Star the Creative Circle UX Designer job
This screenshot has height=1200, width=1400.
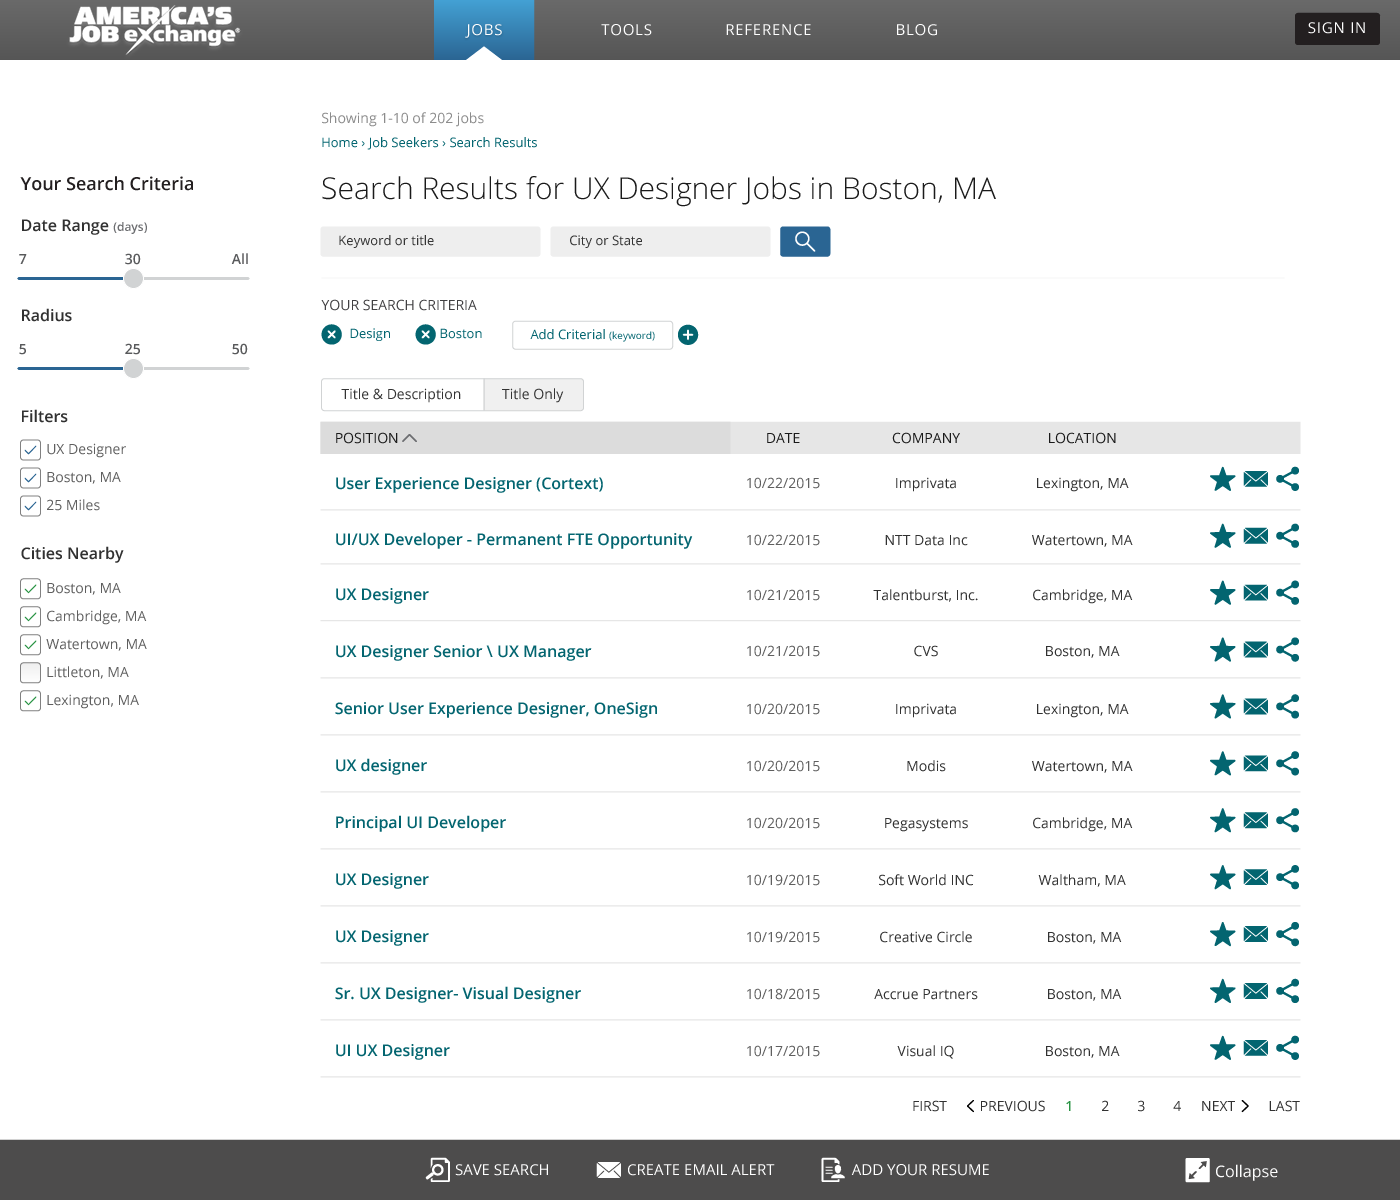1222,936
